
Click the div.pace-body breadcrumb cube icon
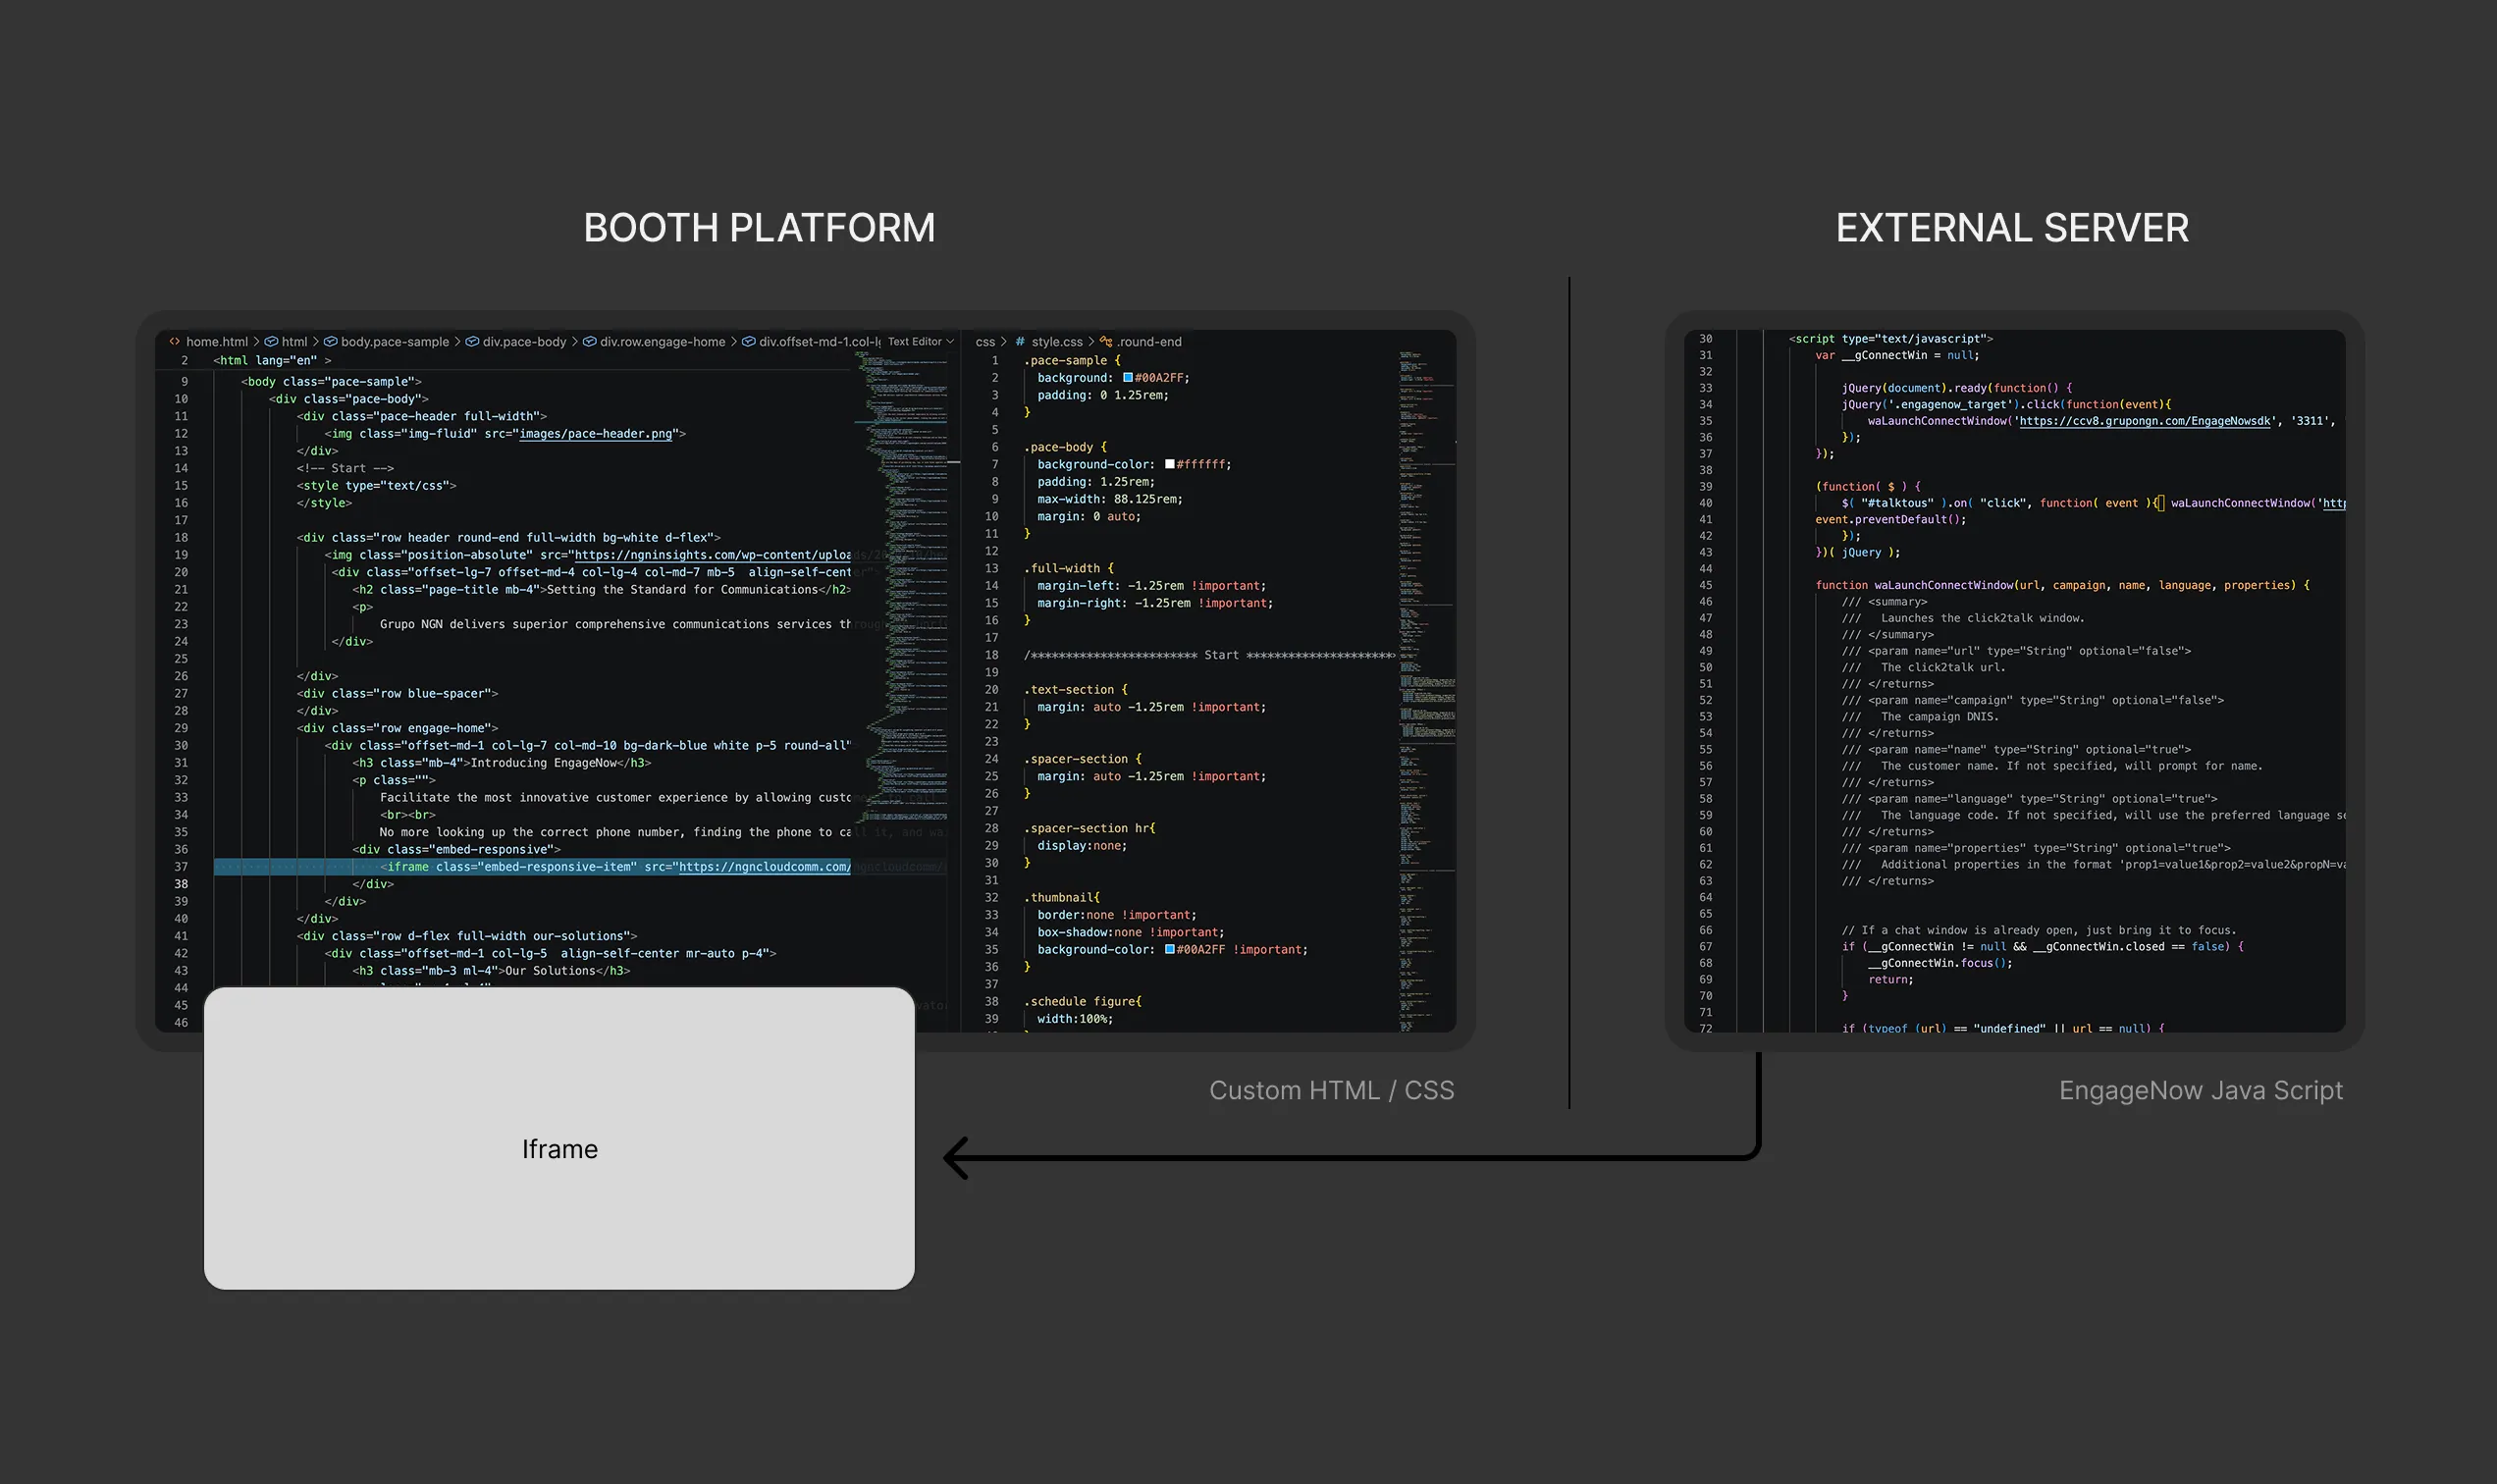point(472,342)
